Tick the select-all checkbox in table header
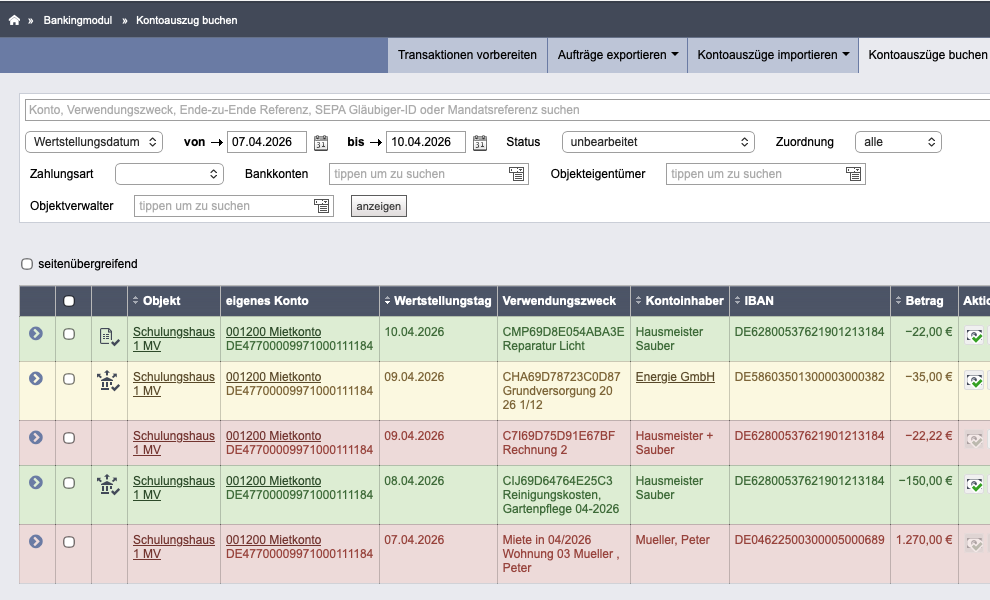The width and height of the screenshot is (990, 600). coord(69,301)
